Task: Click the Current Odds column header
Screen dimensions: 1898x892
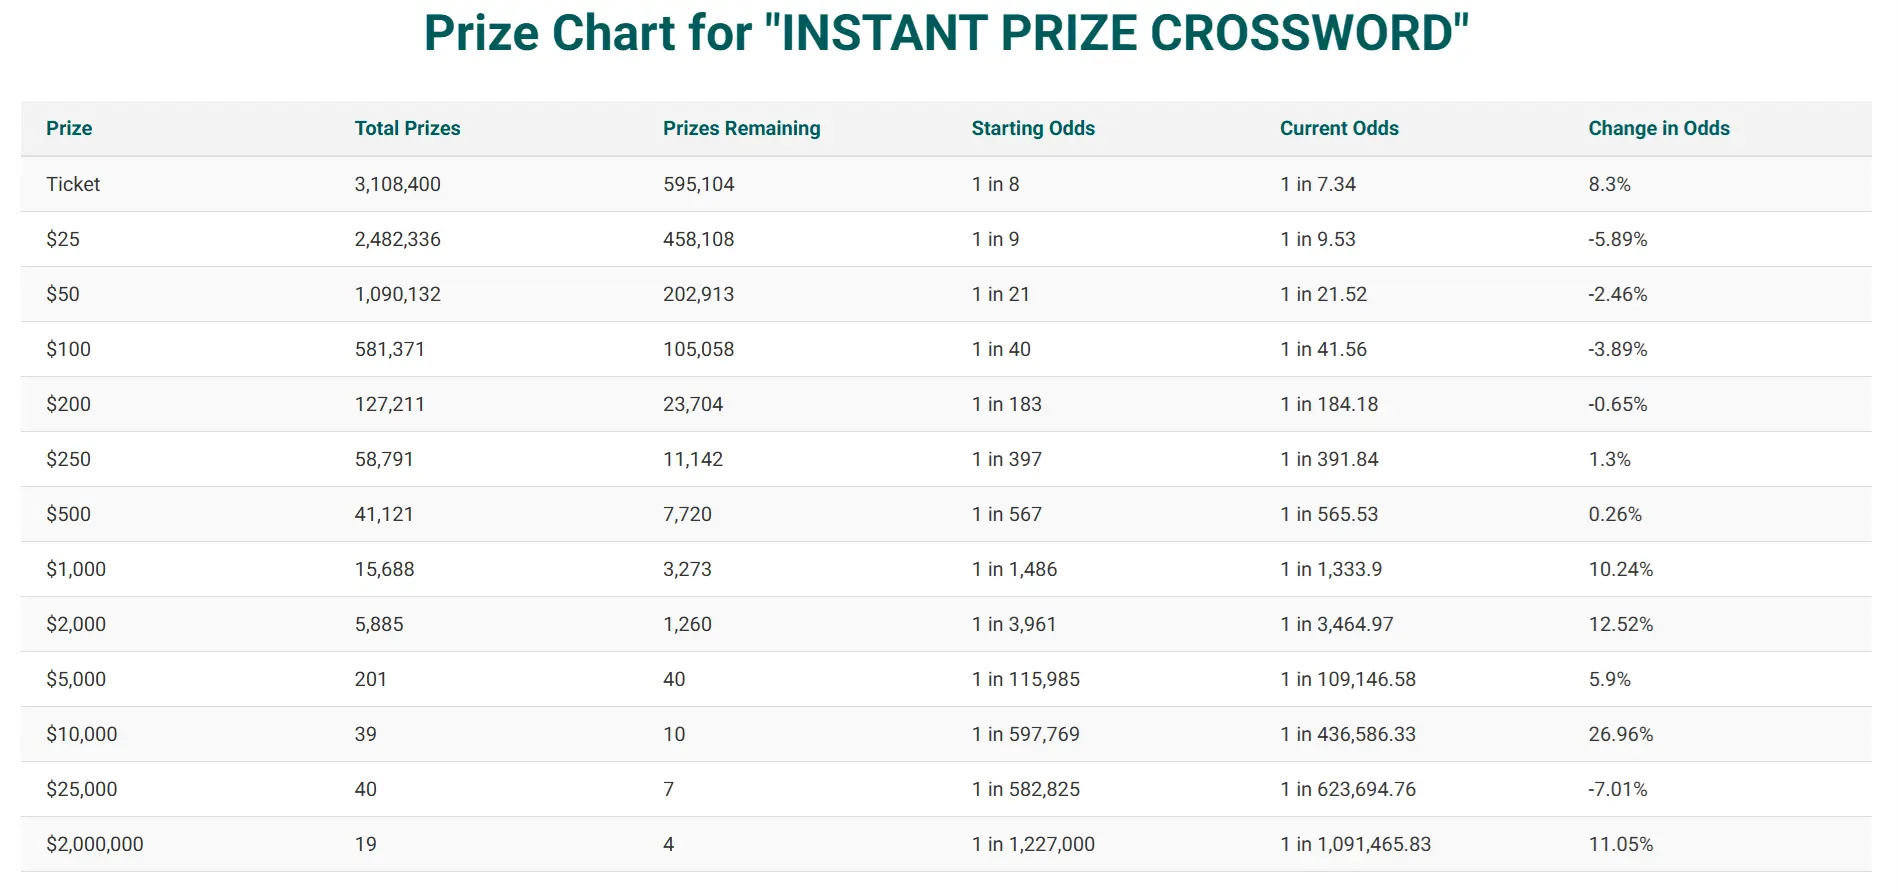Action: (1339, 128)
